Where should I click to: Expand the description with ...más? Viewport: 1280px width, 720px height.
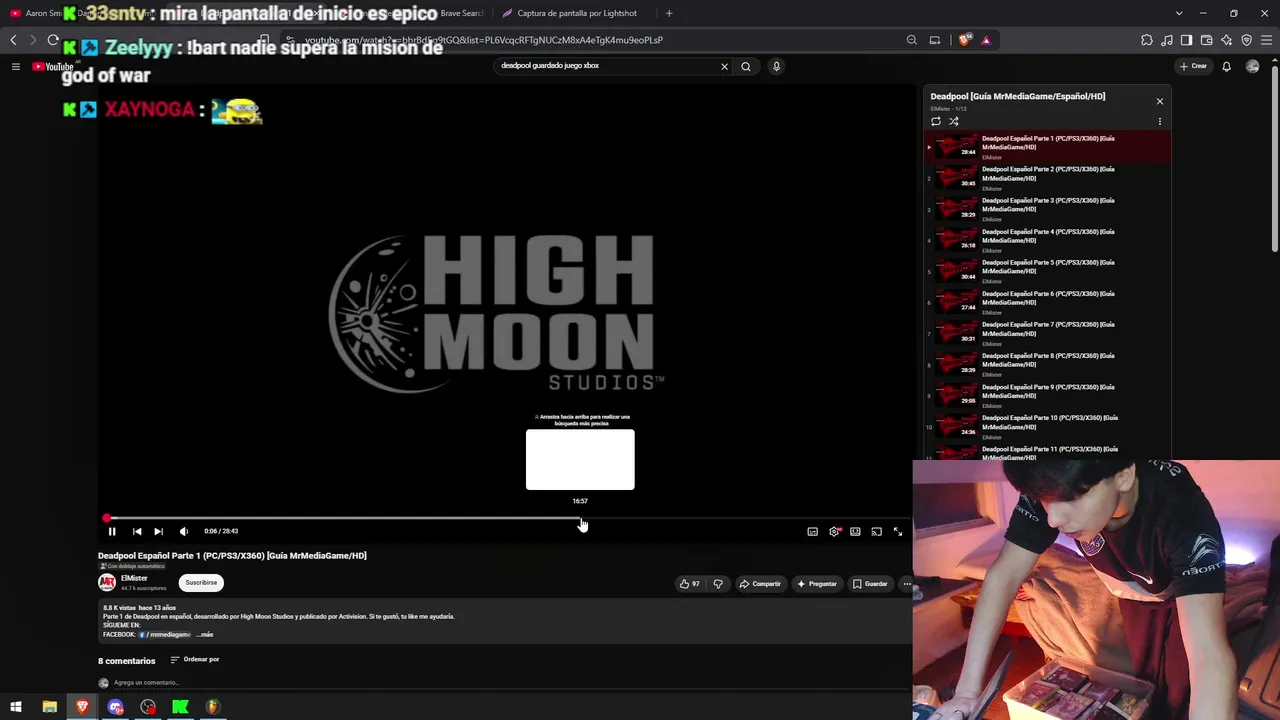pos(204,635)
